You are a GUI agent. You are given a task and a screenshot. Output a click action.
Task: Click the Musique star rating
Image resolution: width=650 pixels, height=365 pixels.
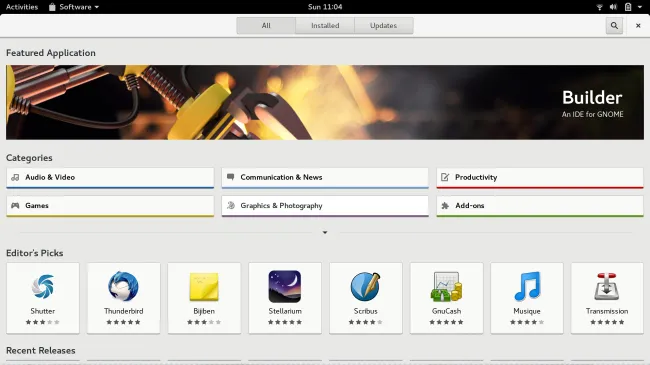[527, 322]
